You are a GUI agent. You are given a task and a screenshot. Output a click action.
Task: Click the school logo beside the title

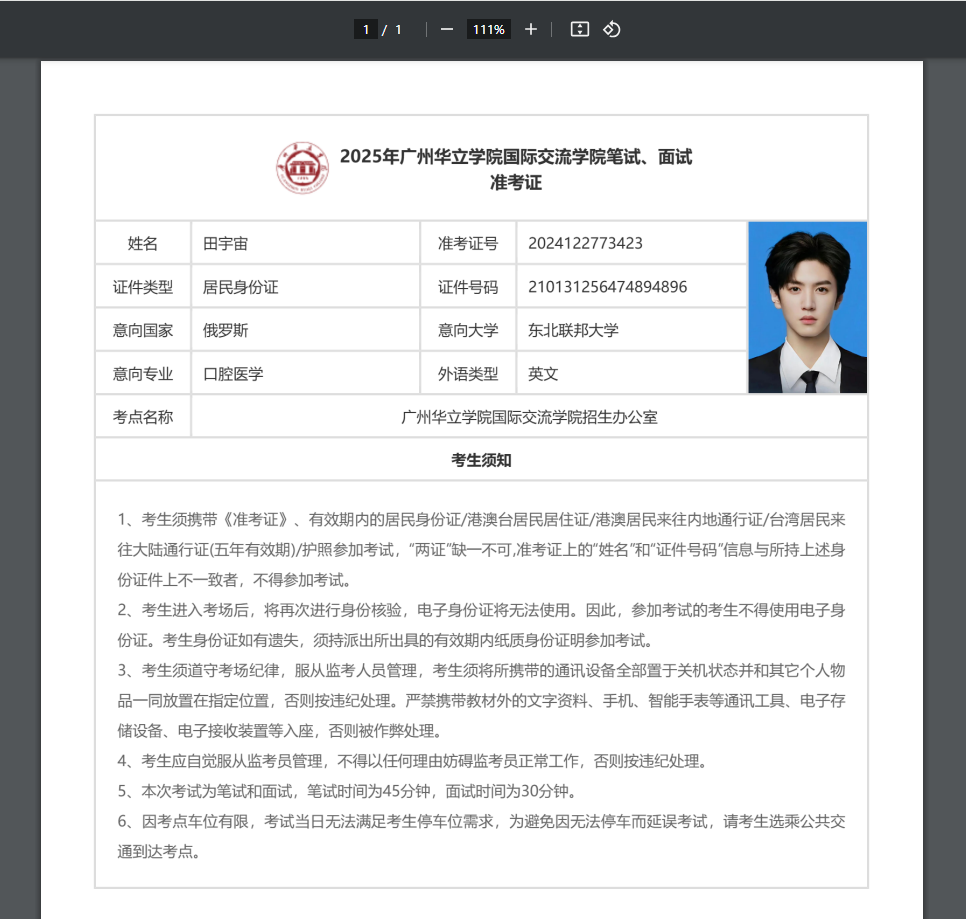[302, 169]
